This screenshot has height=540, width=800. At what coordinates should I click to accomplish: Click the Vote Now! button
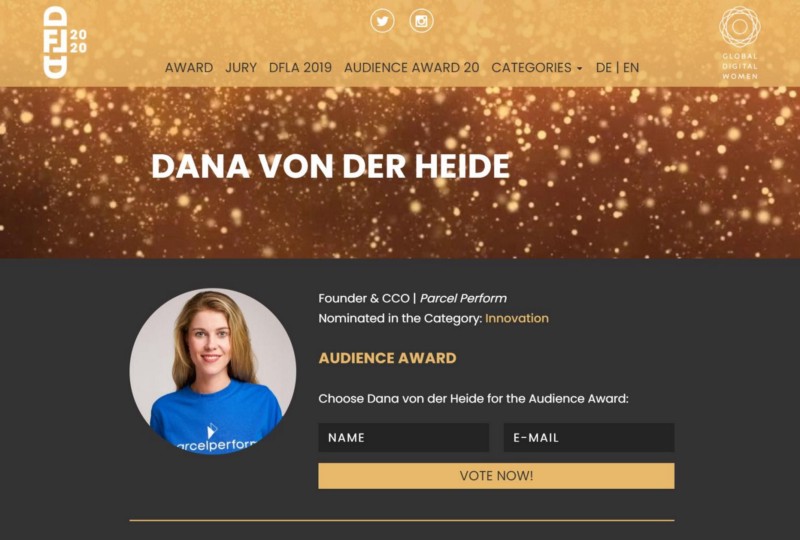coord(496,476)
